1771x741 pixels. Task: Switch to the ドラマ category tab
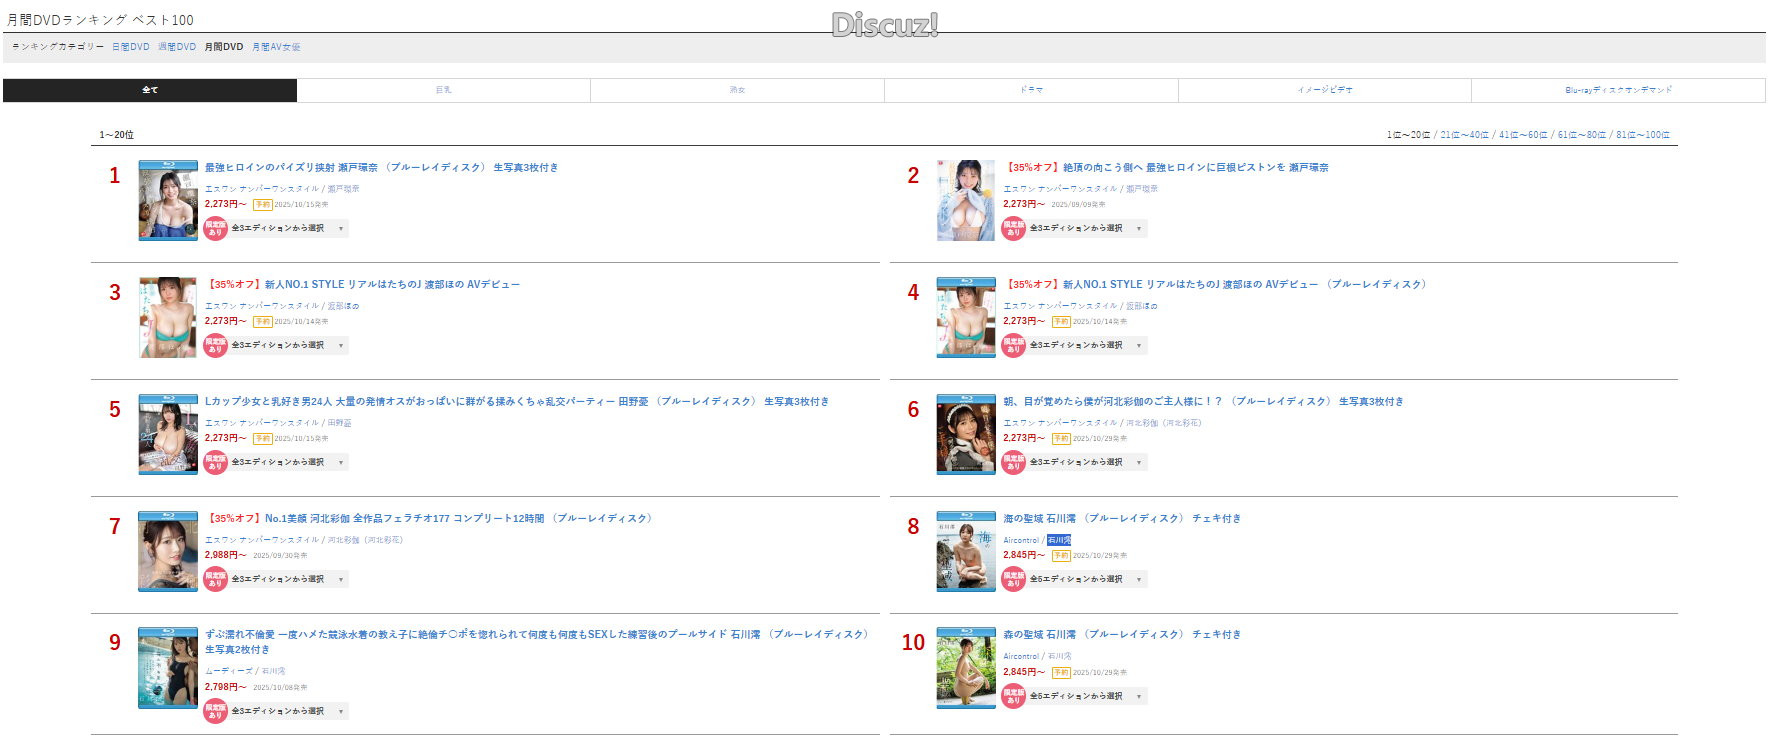[x=1031, y=90]
